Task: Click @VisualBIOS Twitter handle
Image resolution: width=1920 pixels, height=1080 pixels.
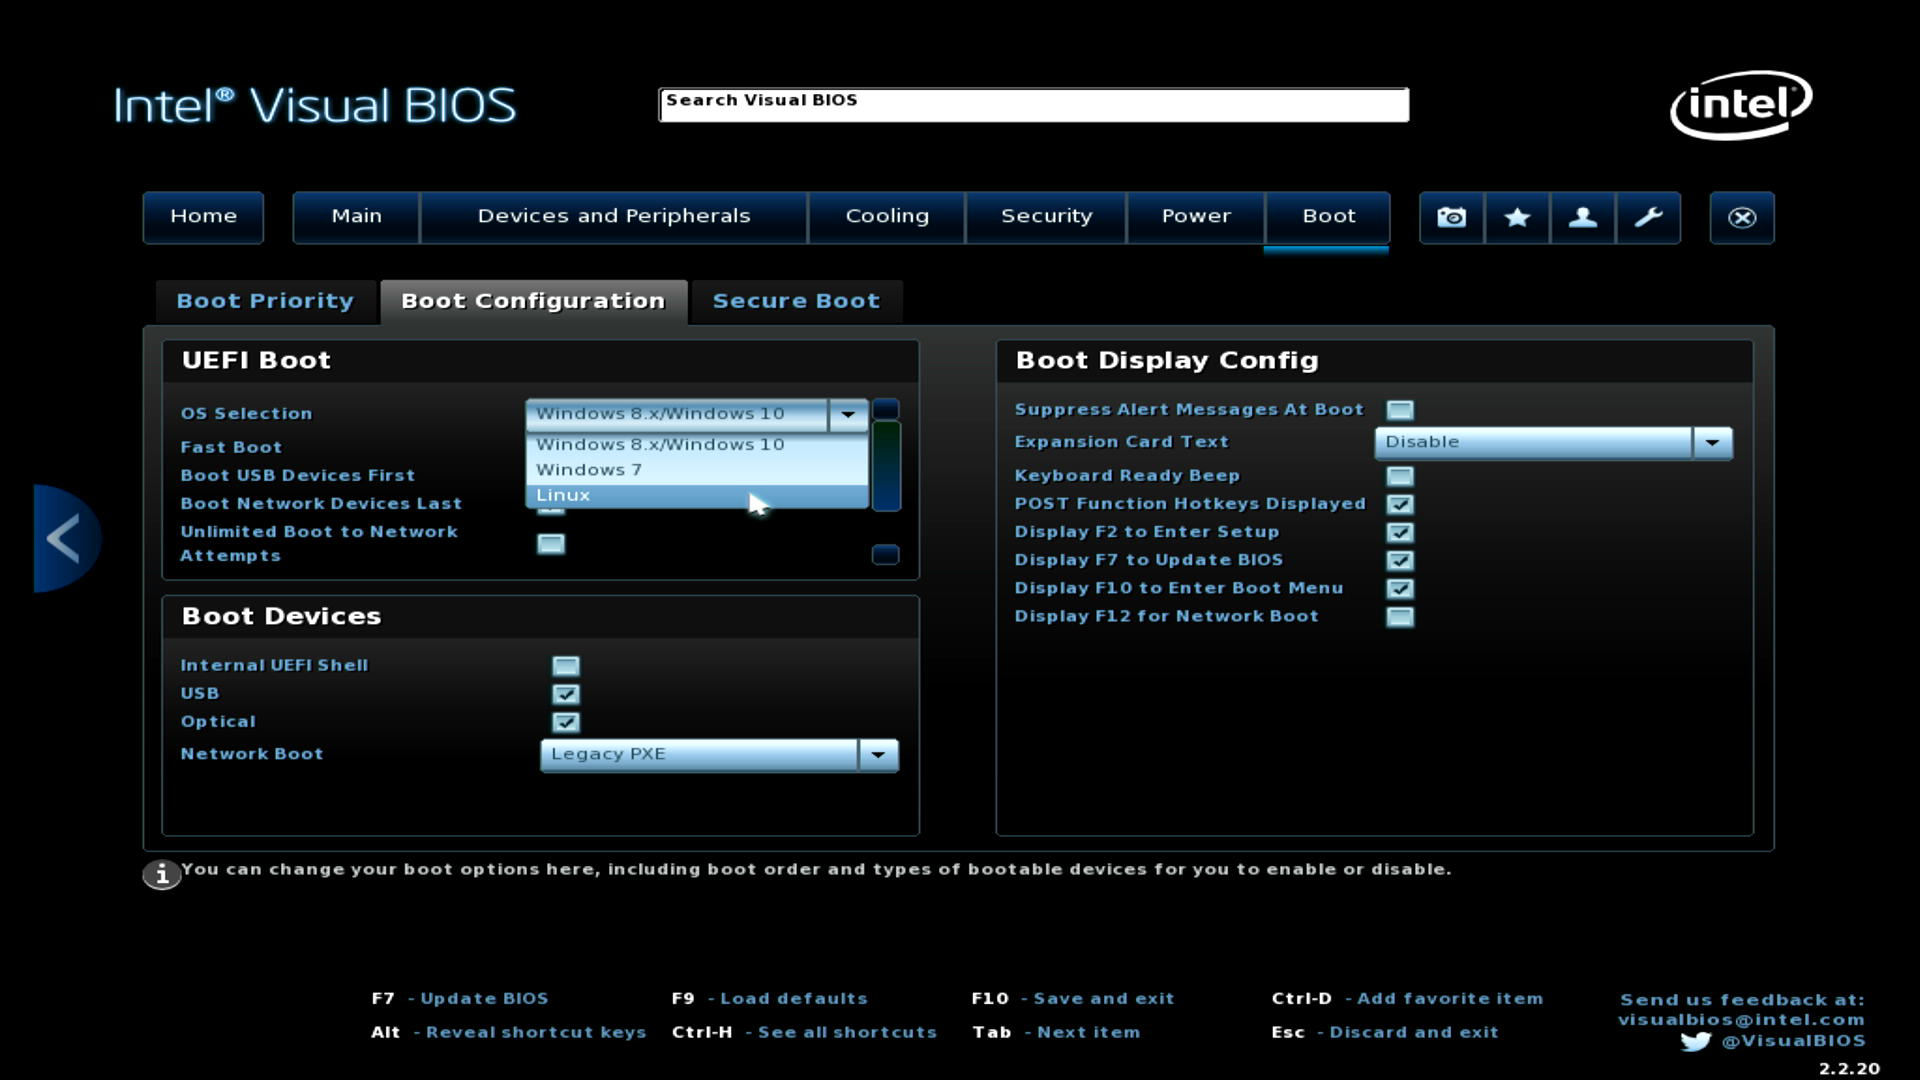Action: (1793, 1041)
